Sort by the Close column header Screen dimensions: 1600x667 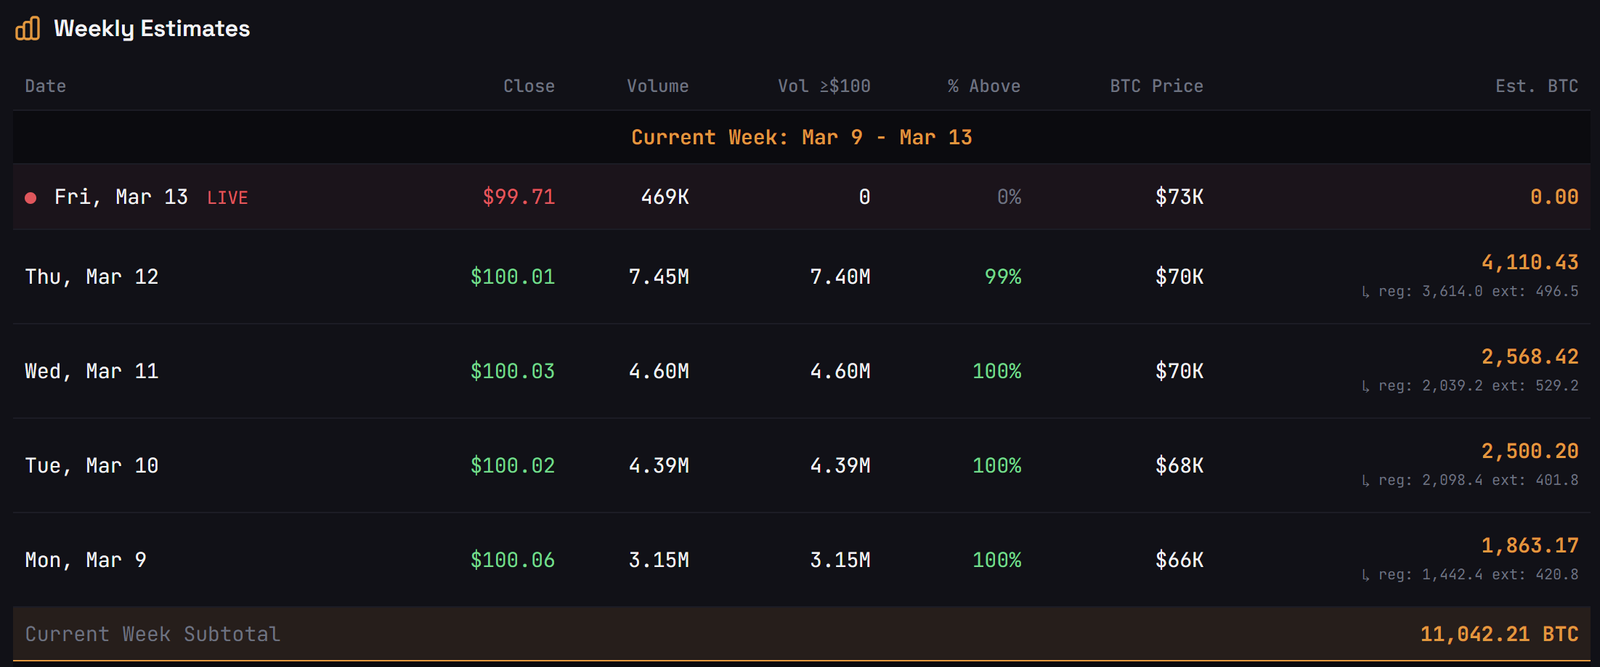[528, 86]
